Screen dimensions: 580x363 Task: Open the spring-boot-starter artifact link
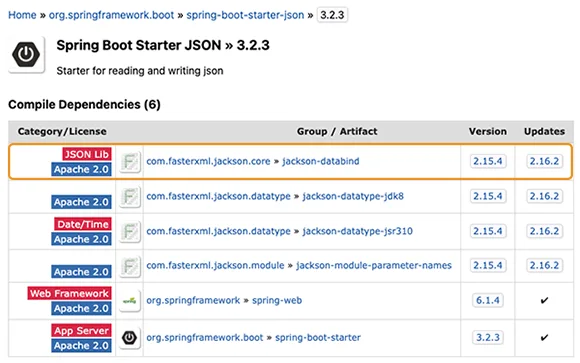pos(318,337)
